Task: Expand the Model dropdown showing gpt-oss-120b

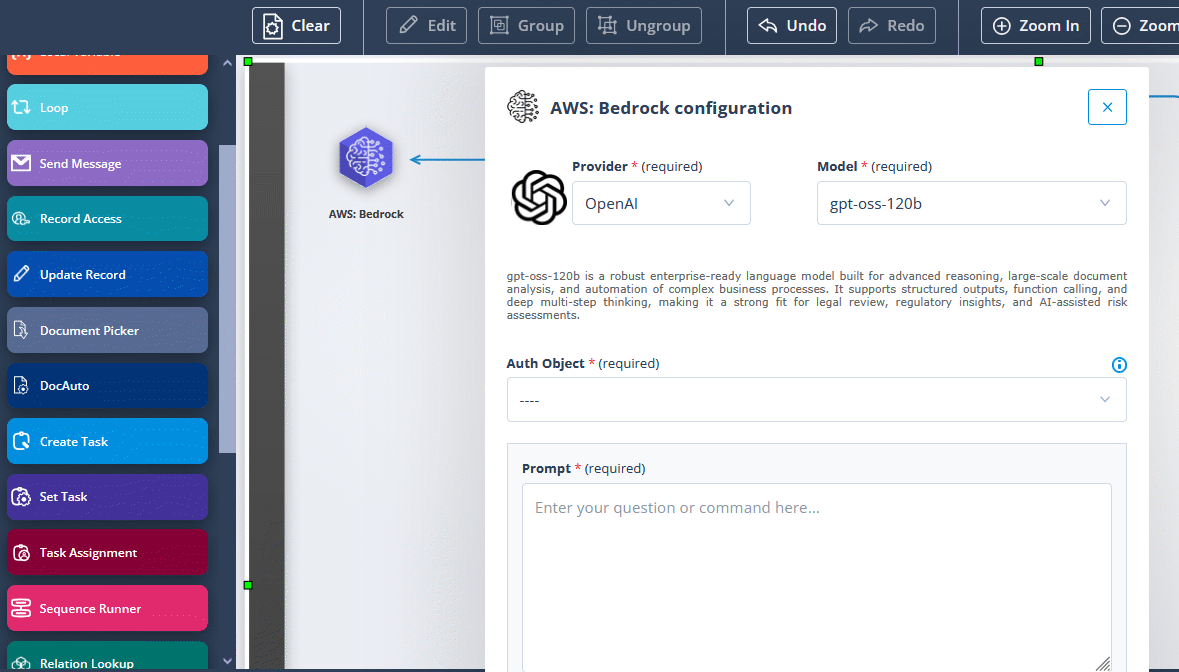Action: coord(971,203)
